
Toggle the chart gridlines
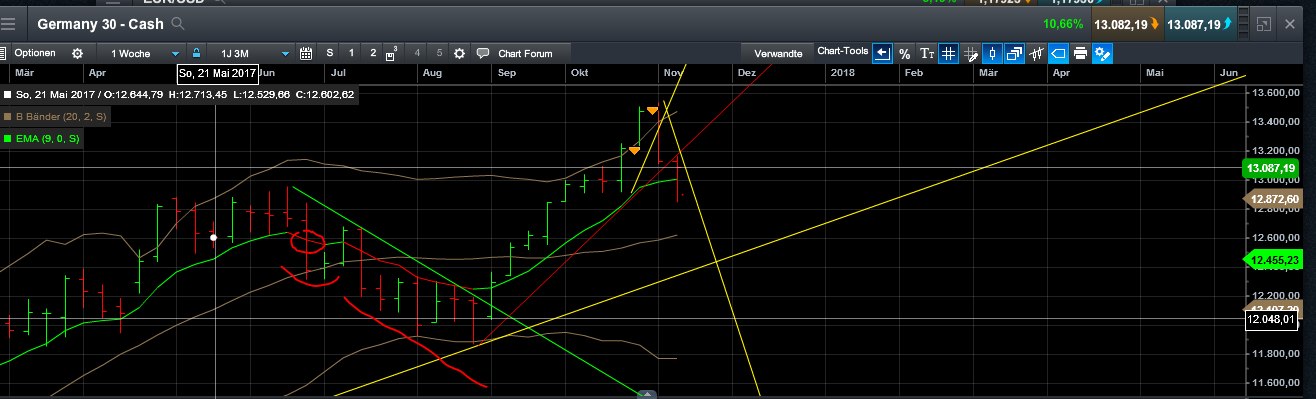[x=948, y=53]
